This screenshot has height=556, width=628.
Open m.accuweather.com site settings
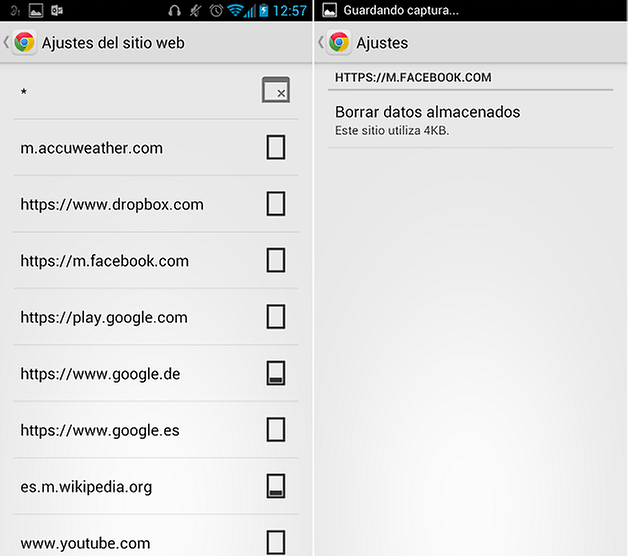[x=156, y=147]
